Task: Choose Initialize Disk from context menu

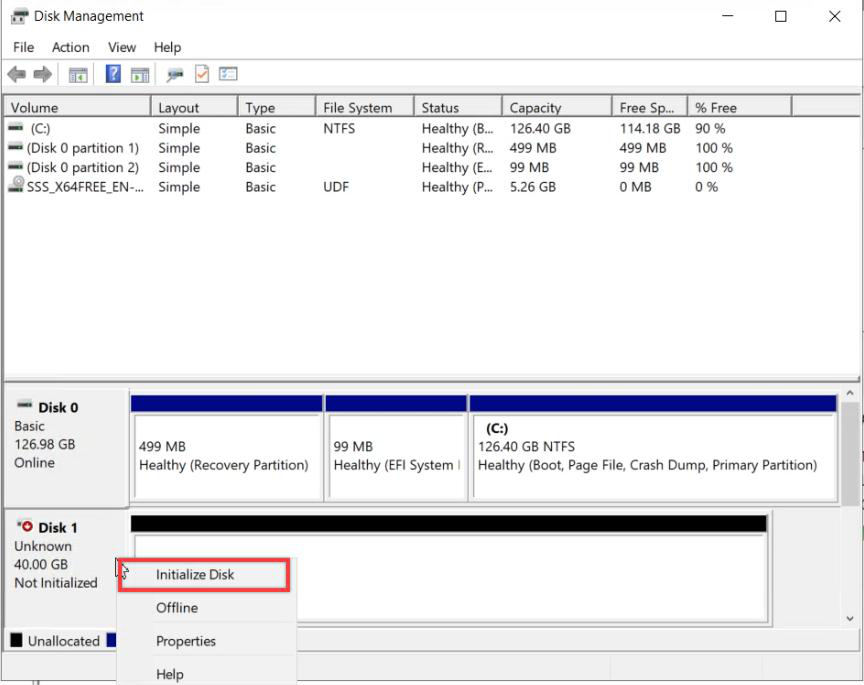Action: coord(204,575)
